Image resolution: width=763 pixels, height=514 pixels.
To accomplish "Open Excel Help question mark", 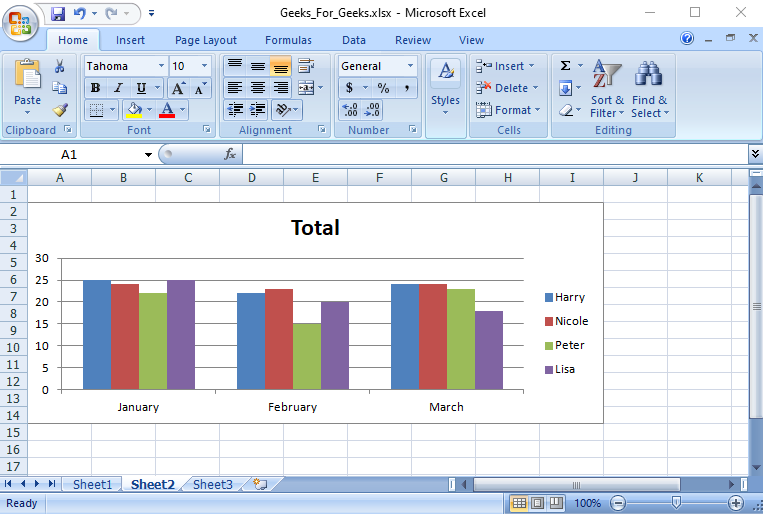I will click(x=687, y=38).
